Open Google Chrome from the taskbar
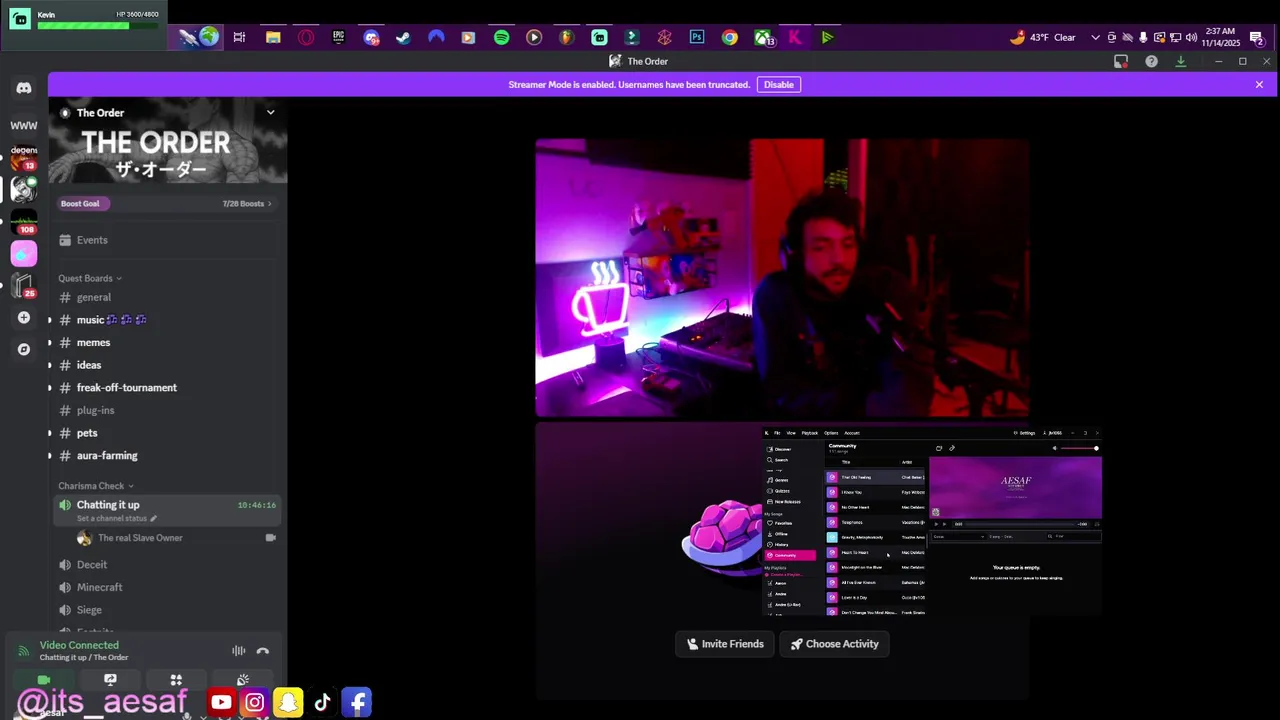 (730, 37)
